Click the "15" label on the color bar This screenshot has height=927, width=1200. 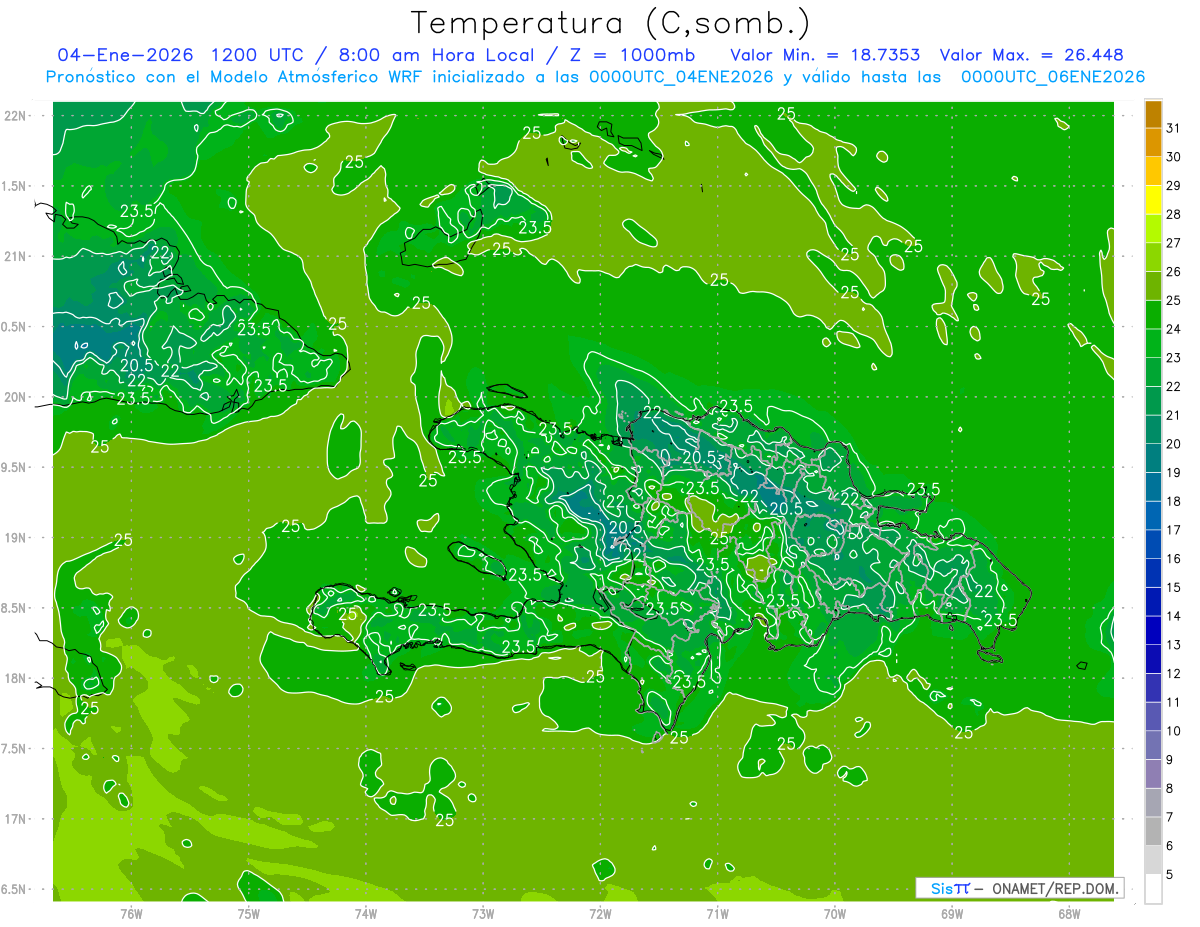coord(1174,588)
